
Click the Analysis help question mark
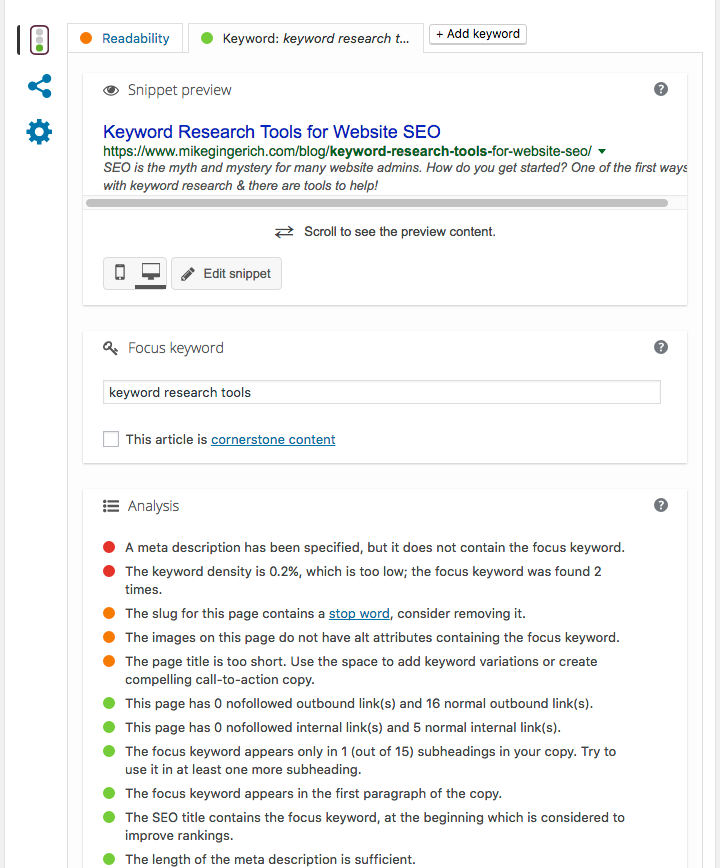(x=660, y=505)
